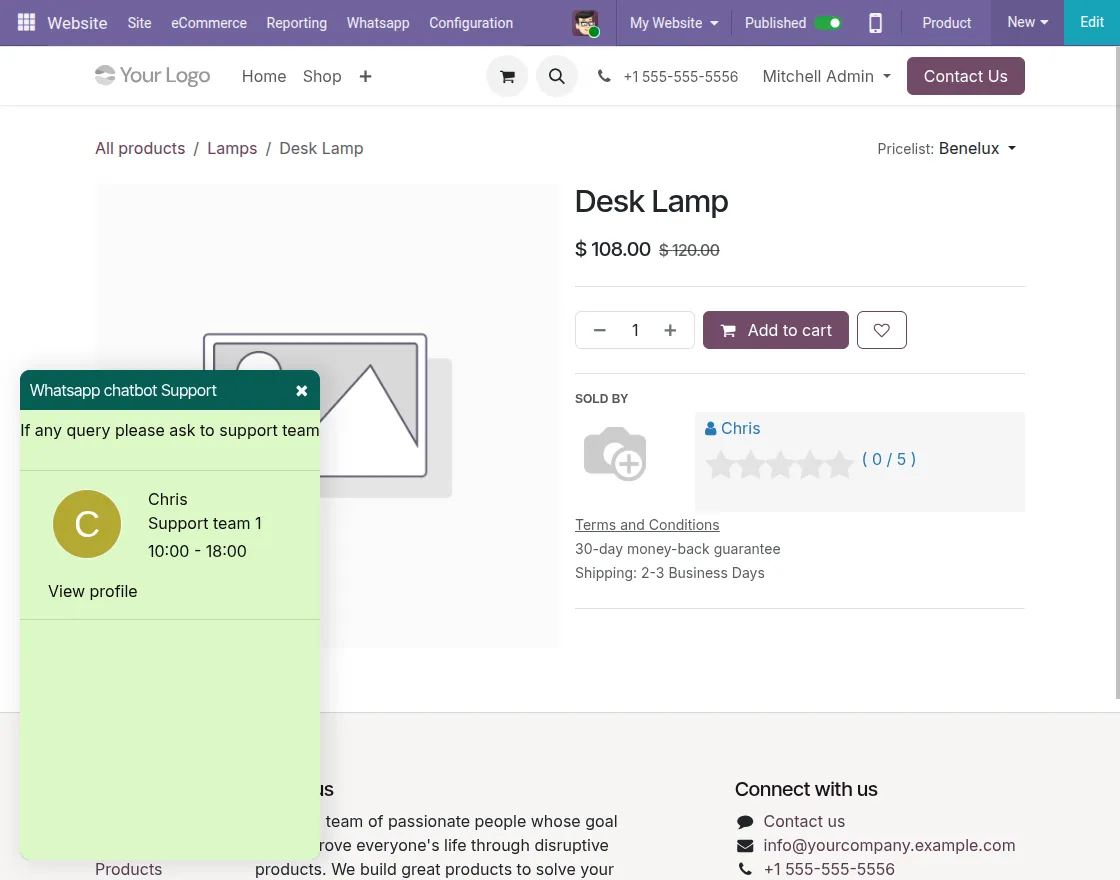The image size is (1120, 880).
Task: Open the Site menu
Action: [x=139, y=23]
